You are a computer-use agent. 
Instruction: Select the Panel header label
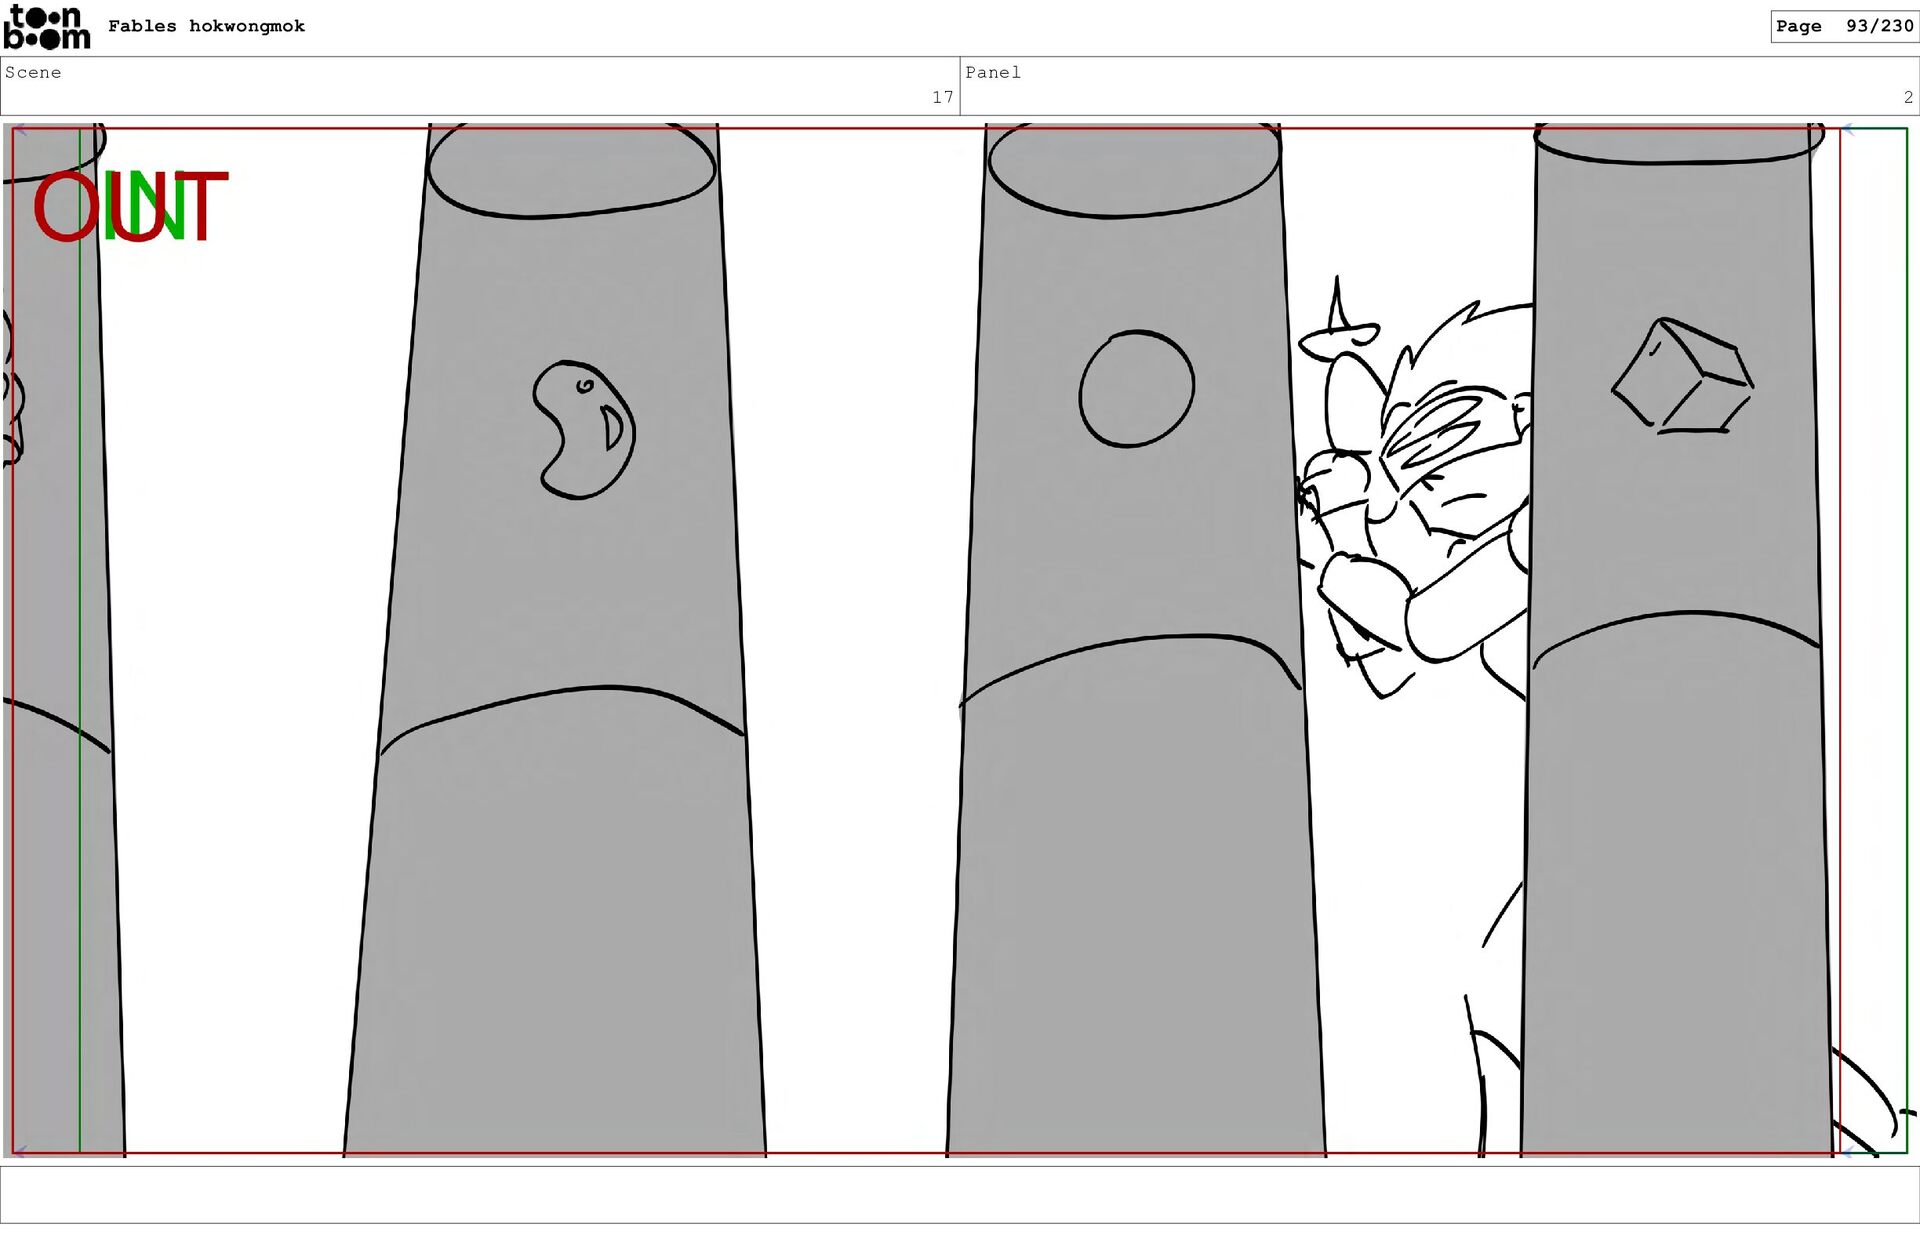pyautogui.click(x=992, y=72)
